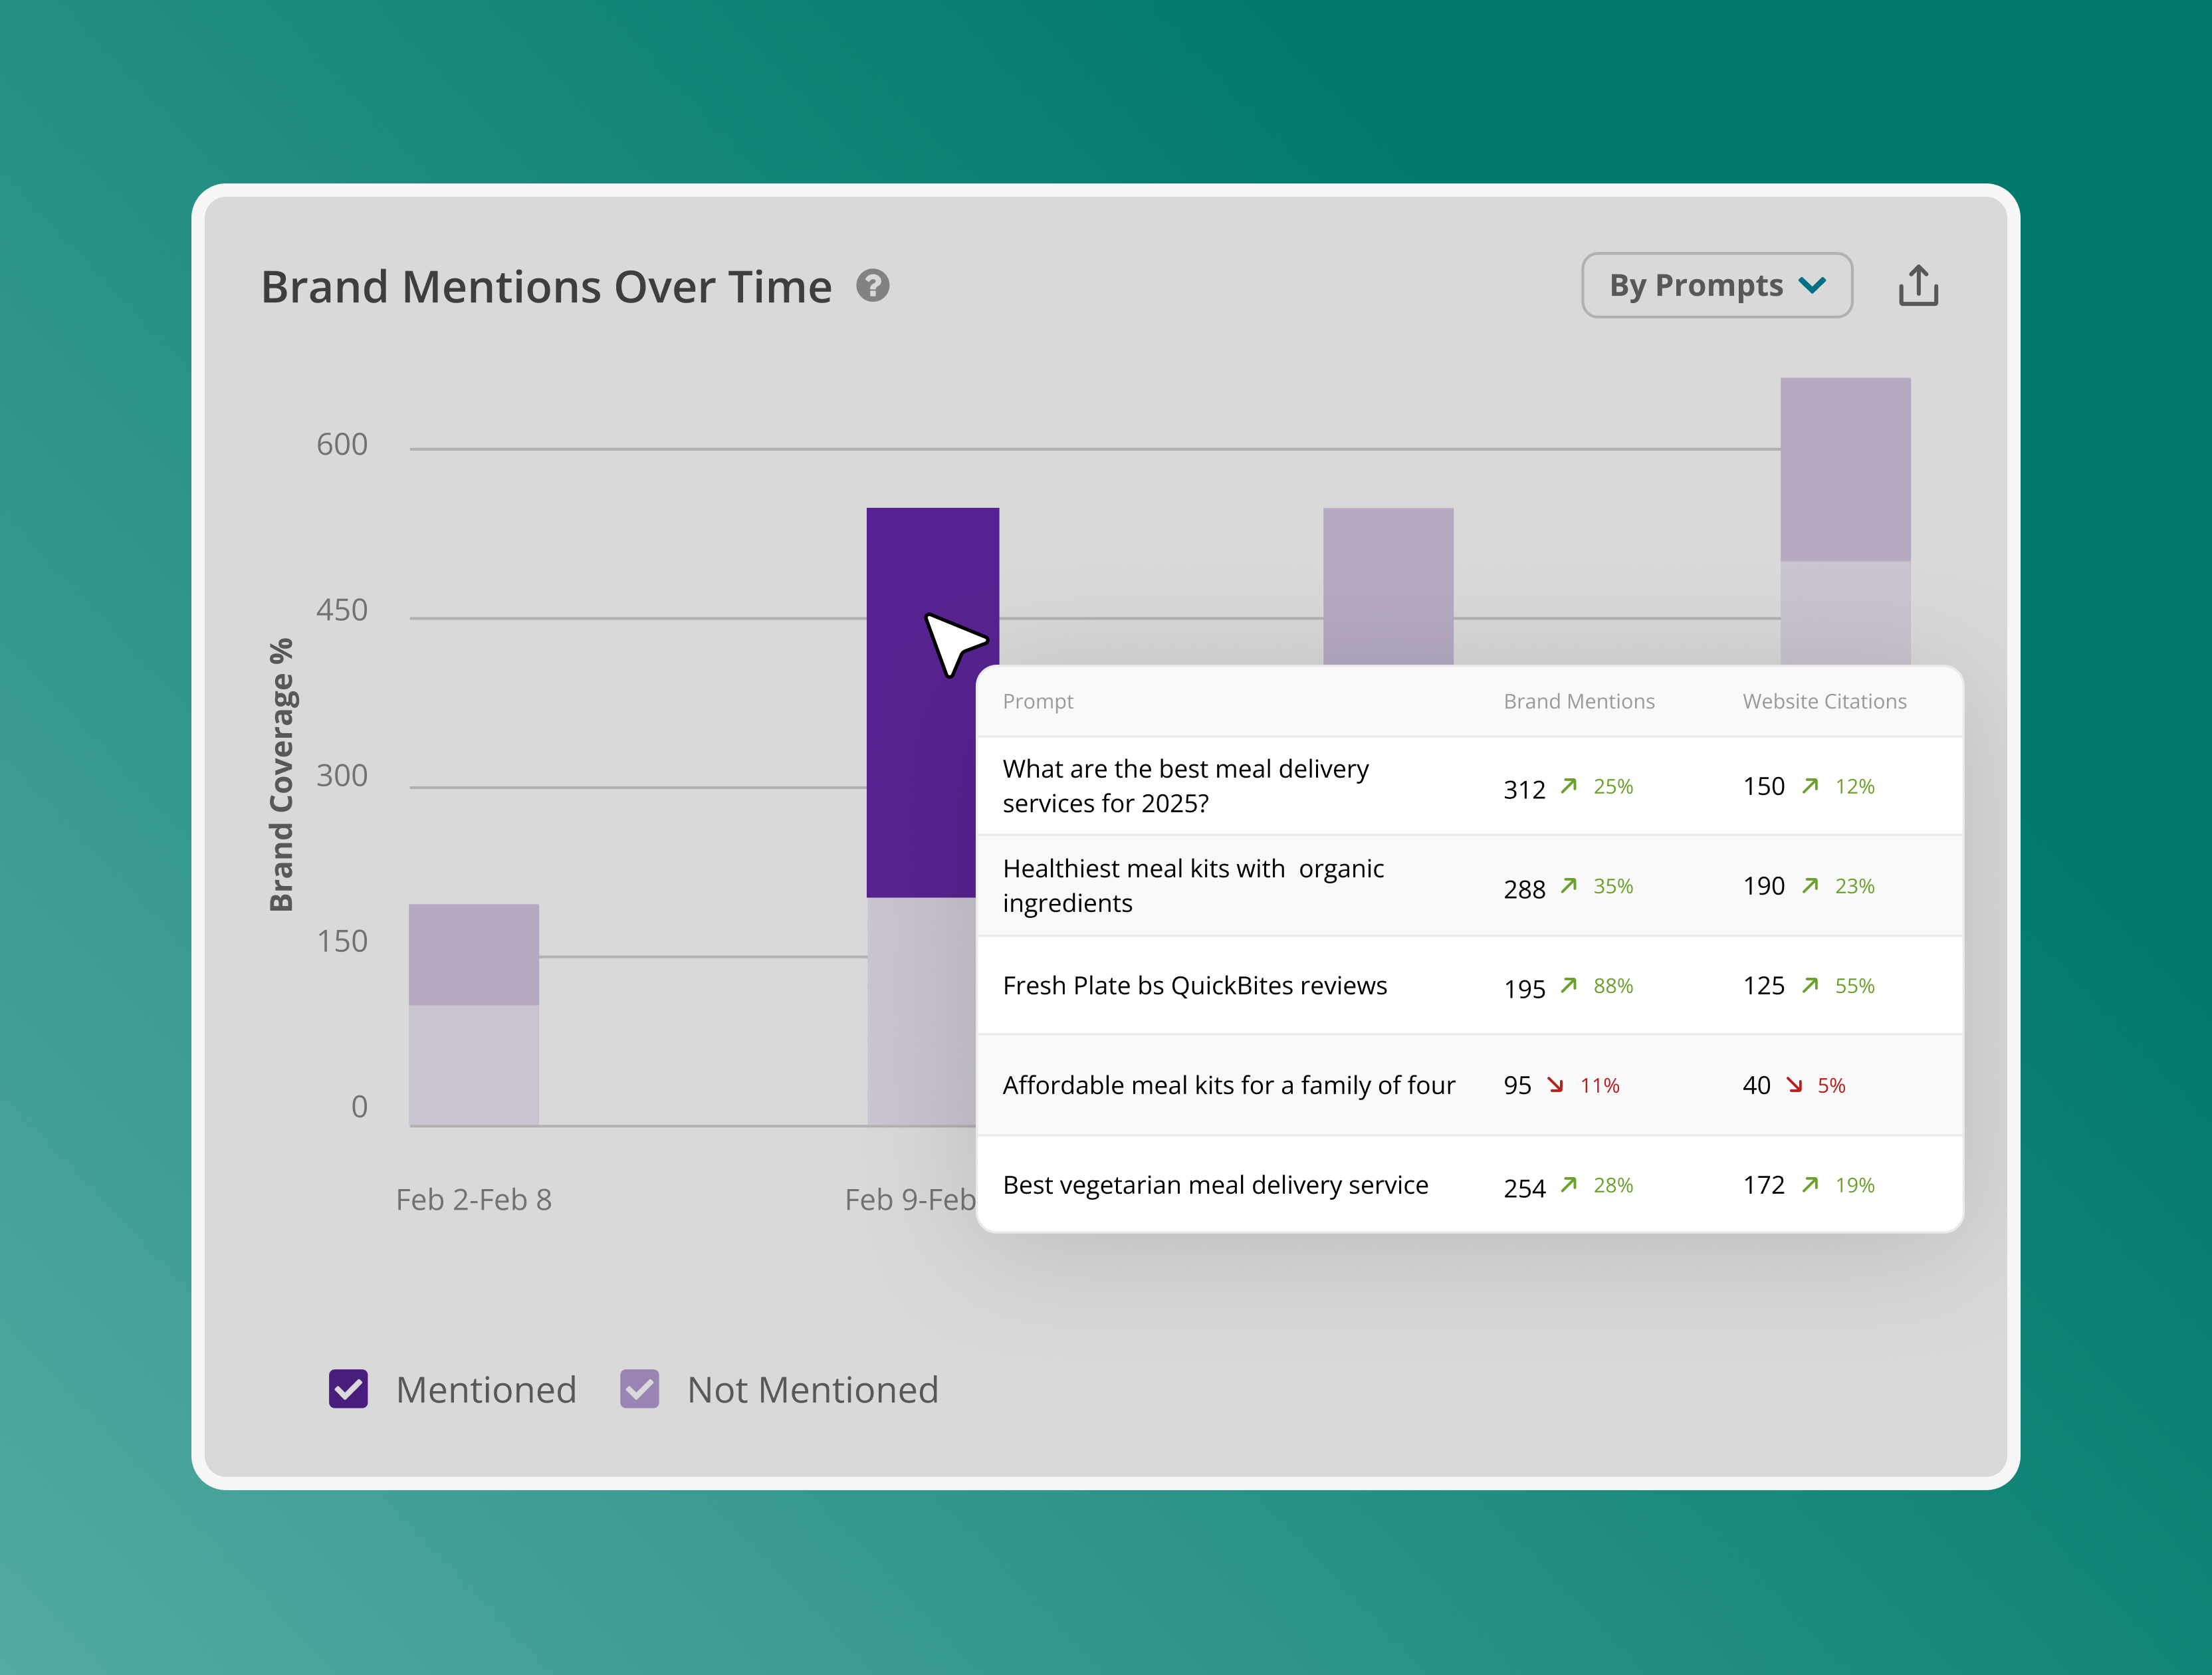Select 'Best vegetarian meal delivery service' prompt
2212x1675 pixels.
pos(1214,1185)
